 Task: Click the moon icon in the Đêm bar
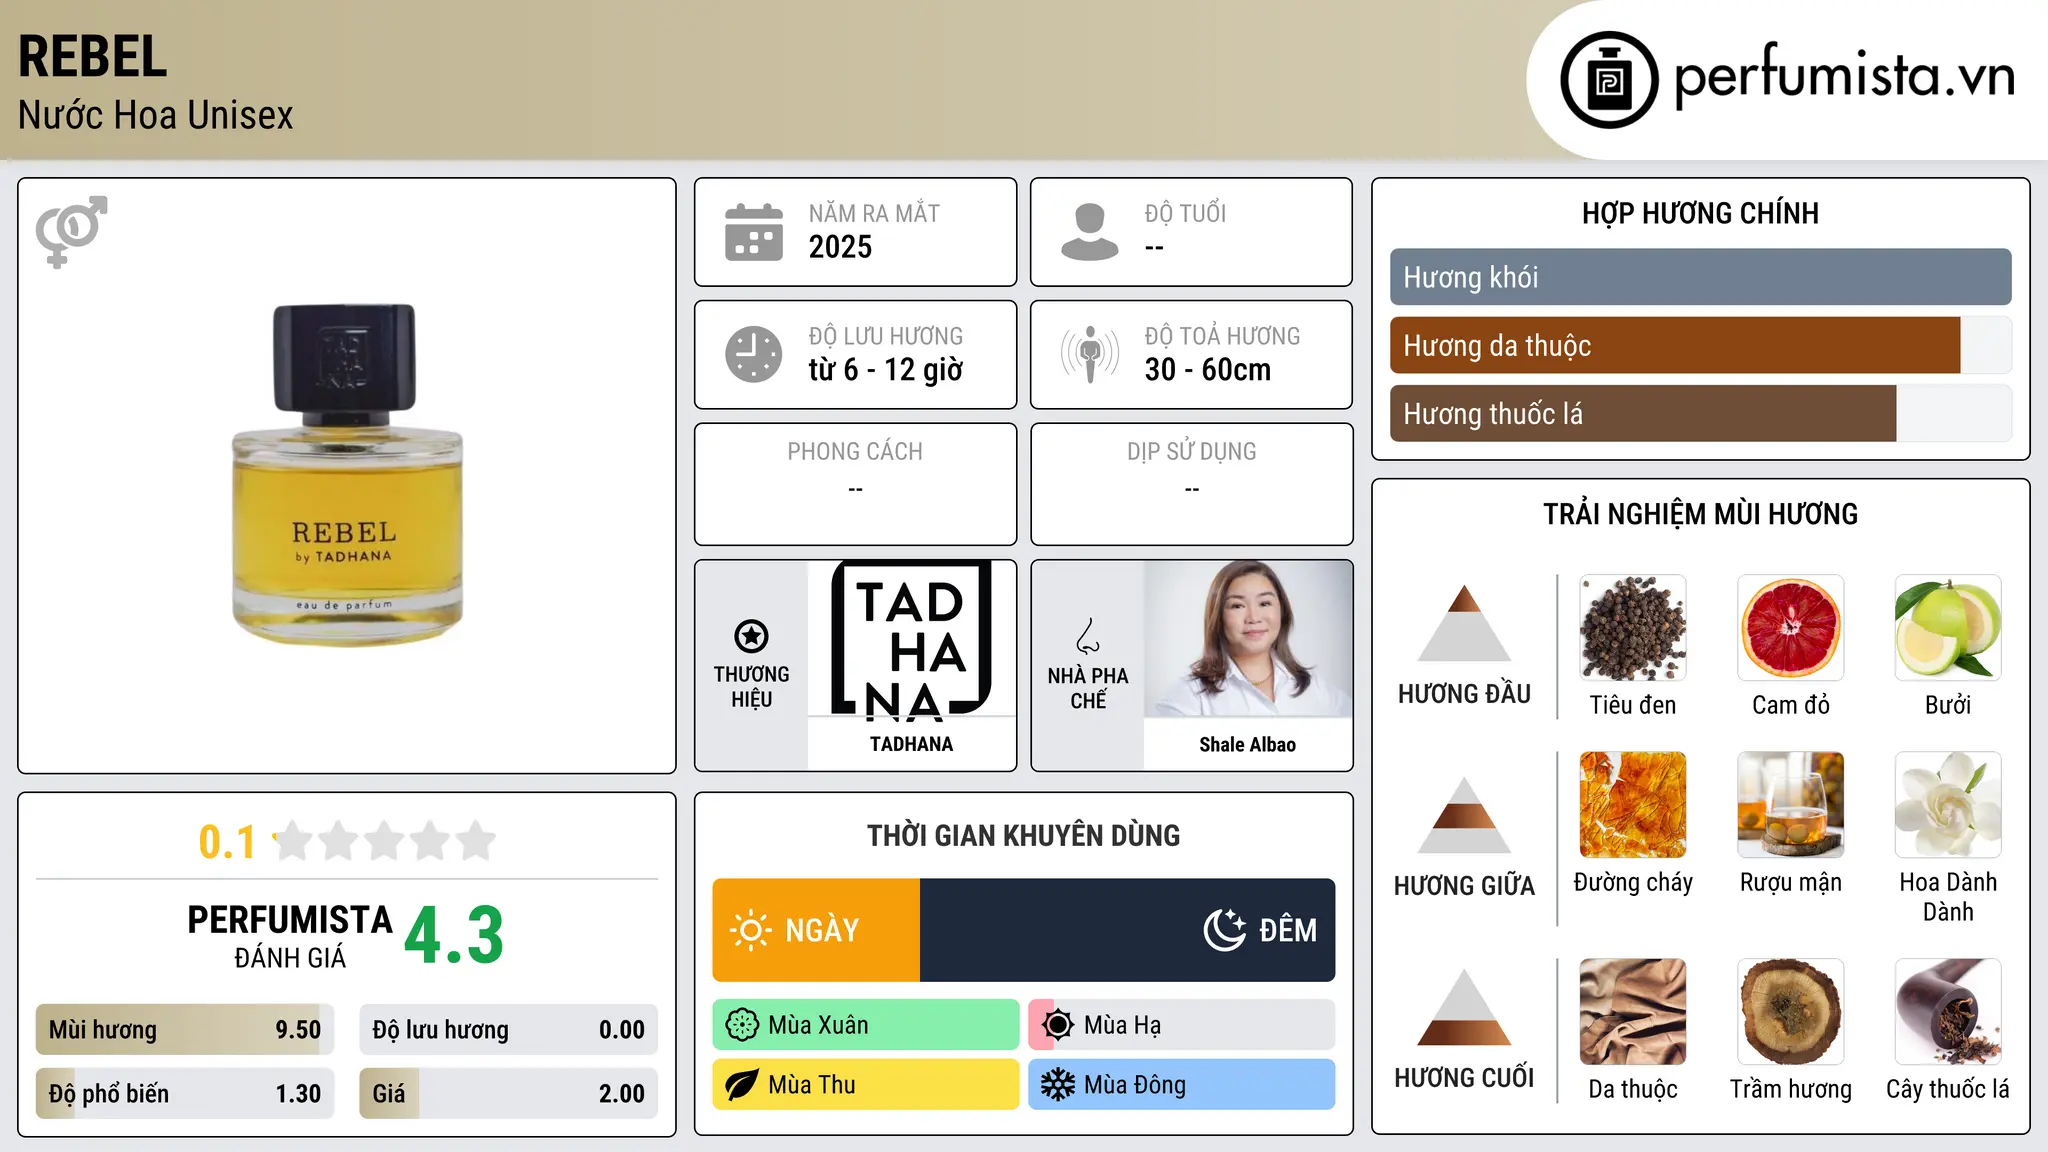[1225, 930]
